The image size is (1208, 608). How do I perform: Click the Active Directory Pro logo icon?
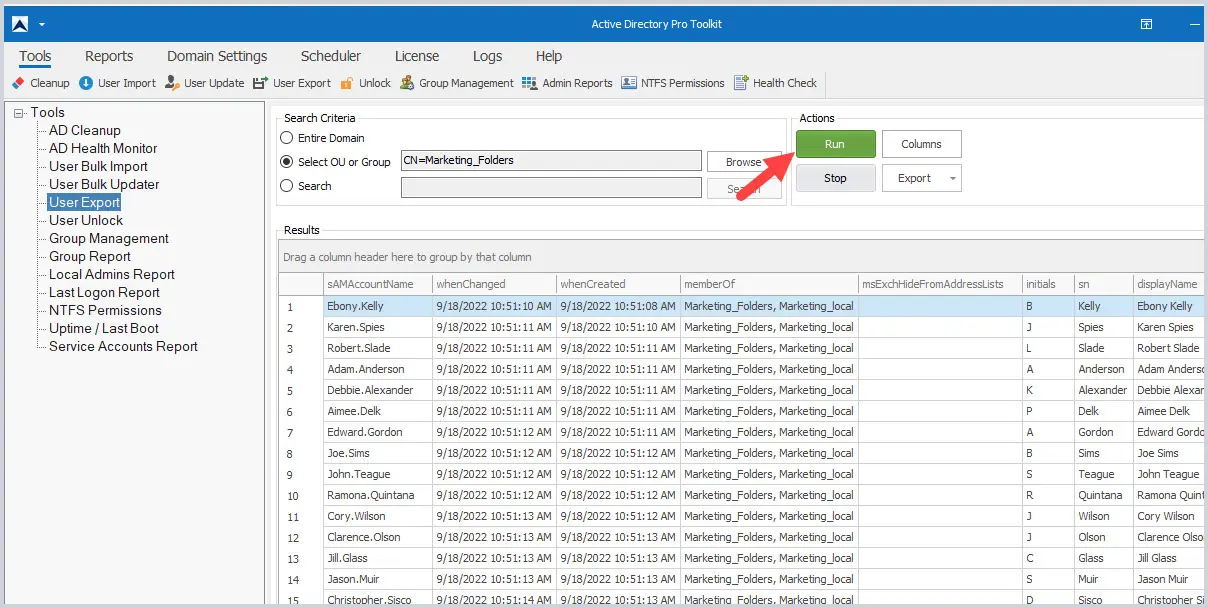[19, 24]
